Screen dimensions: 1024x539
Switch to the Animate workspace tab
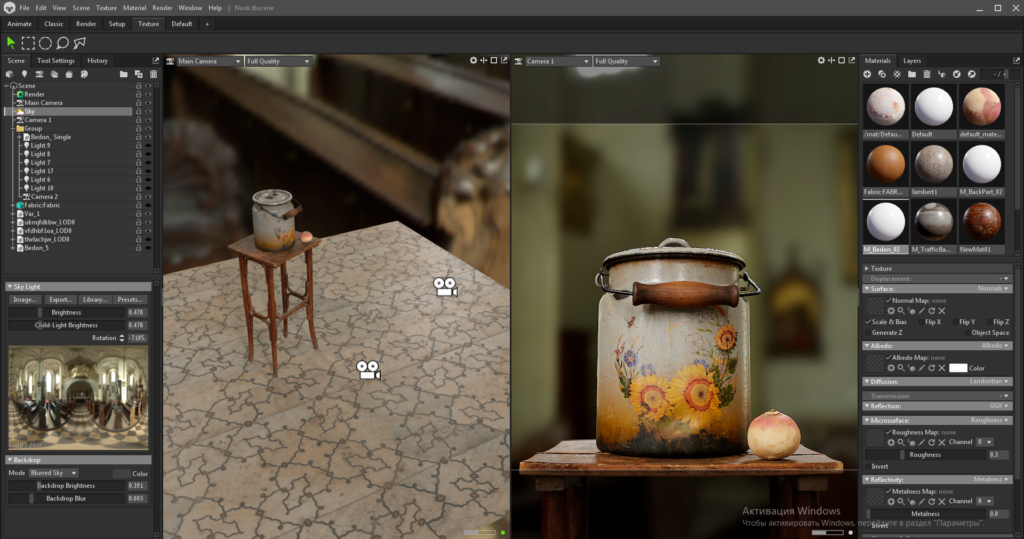pos(19,24)
